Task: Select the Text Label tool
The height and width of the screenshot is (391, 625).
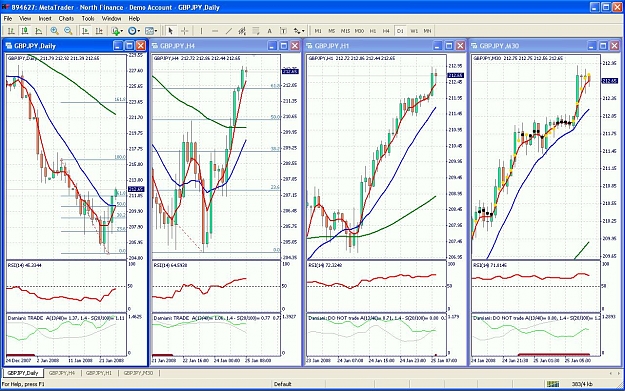Action: 283,31
